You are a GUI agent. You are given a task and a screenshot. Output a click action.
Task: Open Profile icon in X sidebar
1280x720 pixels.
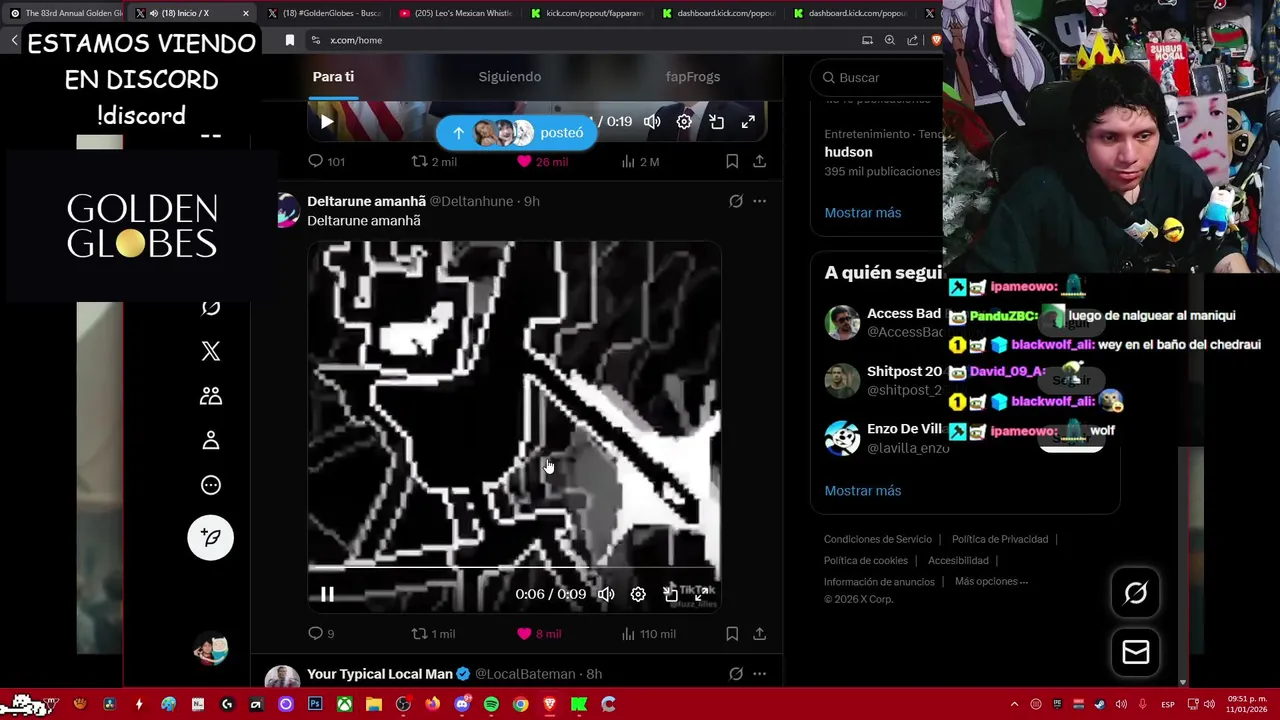pyautogui.click(x=211, y=440)
